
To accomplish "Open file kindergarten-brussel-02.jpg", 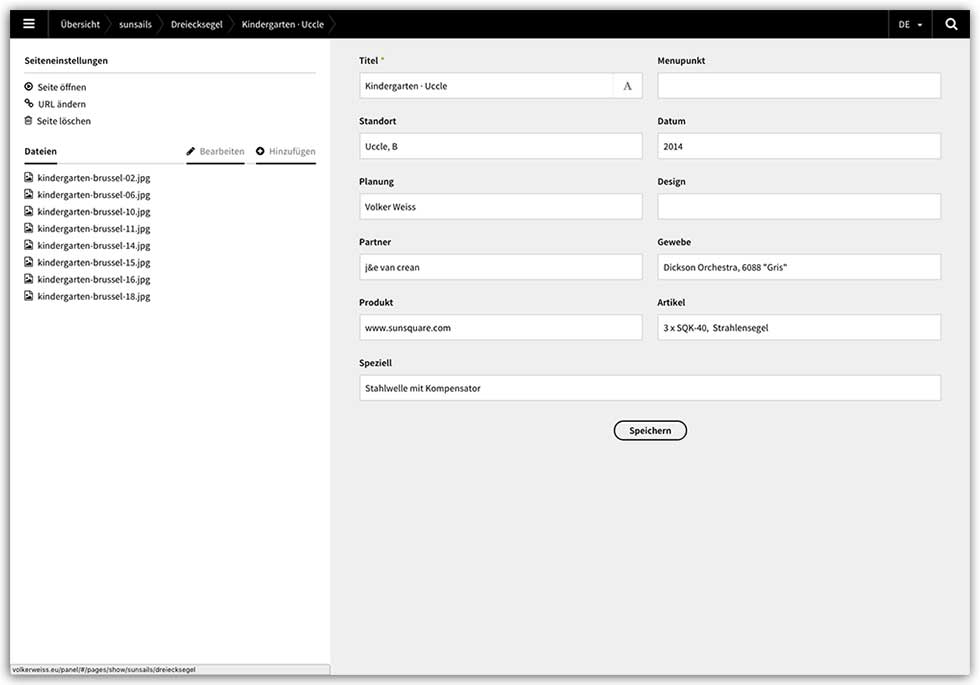I will click(94, 178).
